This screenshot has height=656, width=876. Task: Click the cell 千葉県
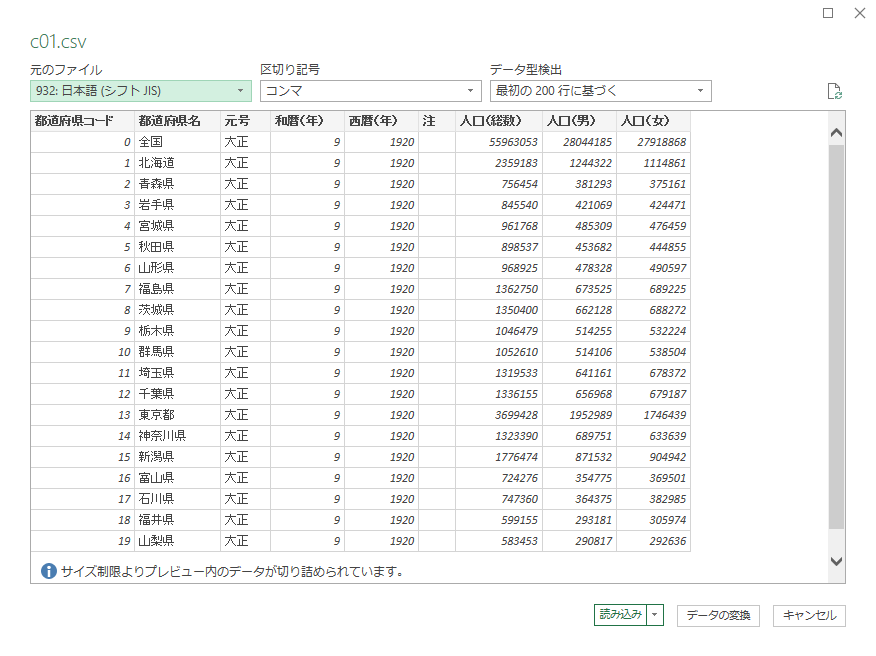[x=177, y=394]
